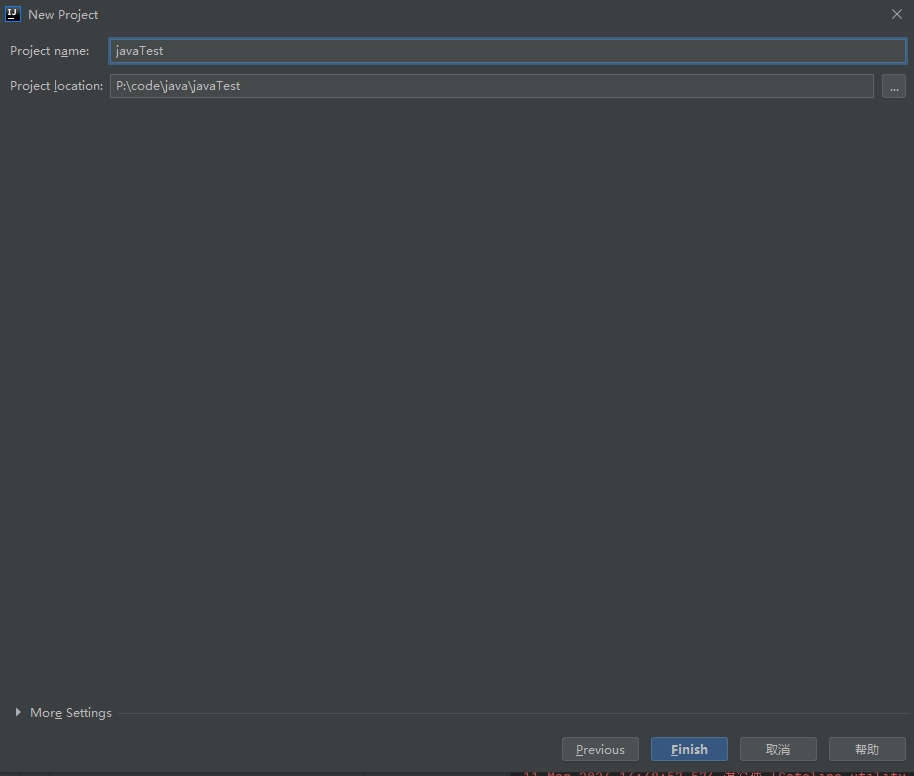914x776 pixels.
Task: Browse for project location with the ellipsis button
Action: tap(894, 86)
